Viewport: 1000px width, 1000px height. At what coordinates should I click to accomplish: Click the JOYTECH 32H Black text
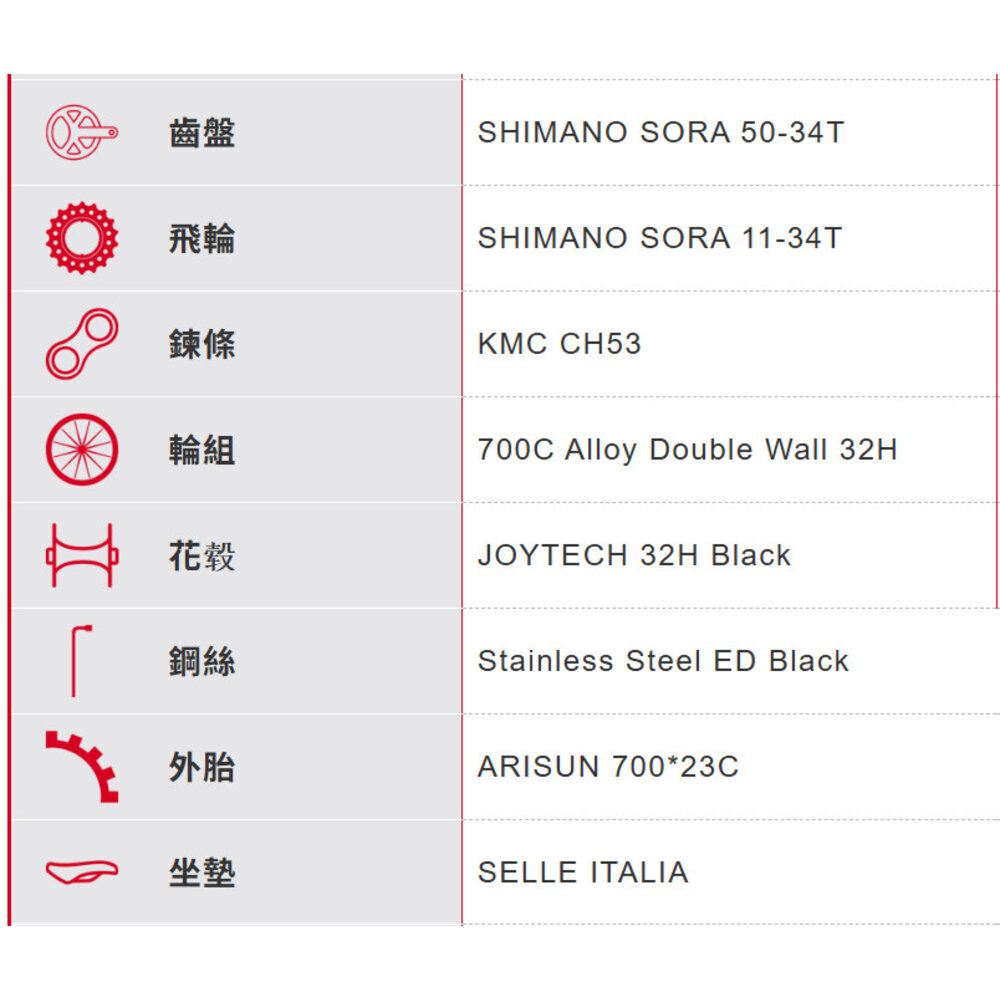tap(634, 555)
